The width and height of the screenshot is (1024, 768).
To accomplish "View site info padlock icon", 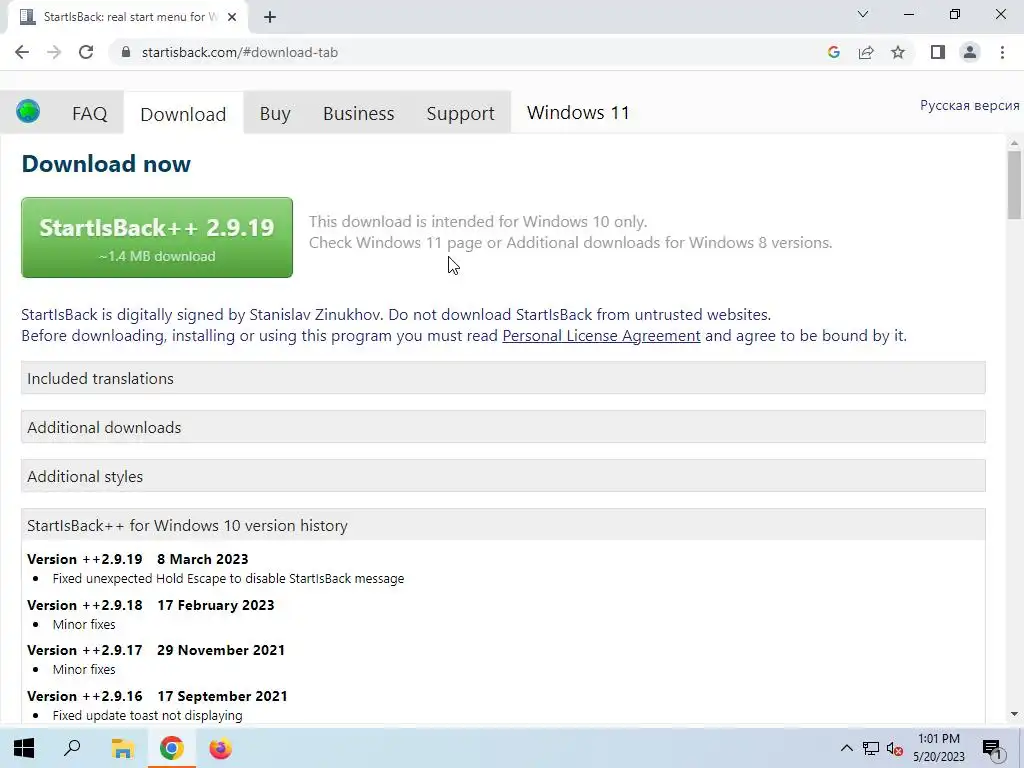I will (x=126, y=52).
